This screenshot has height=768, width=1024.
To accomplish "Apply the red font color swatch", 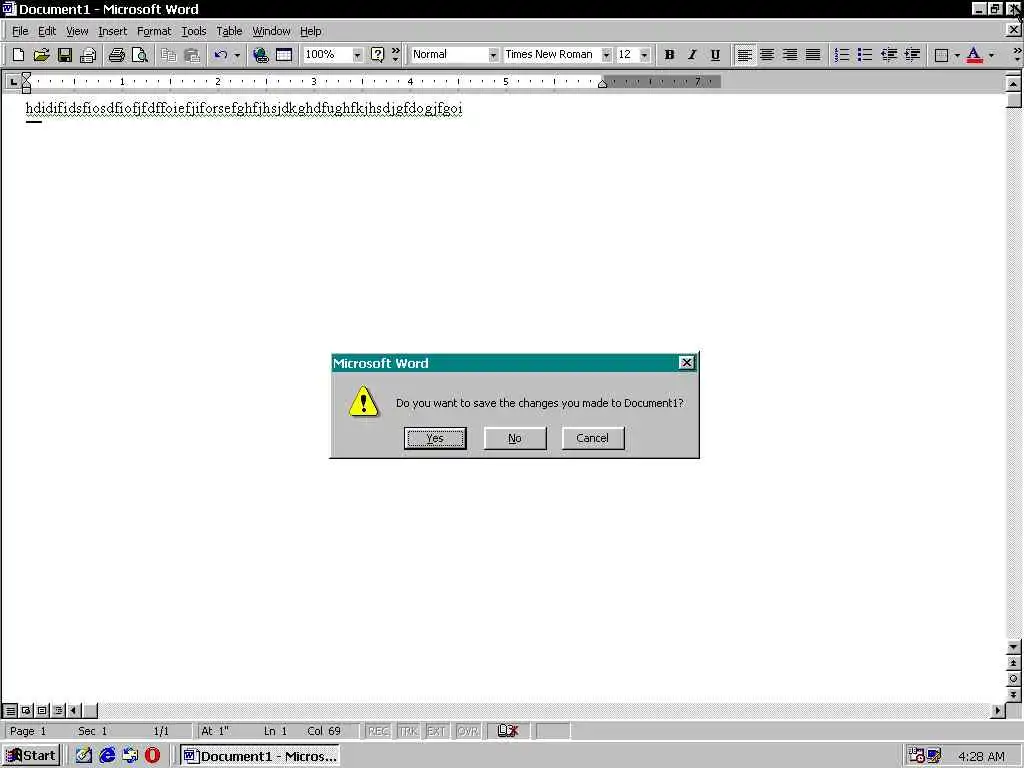I will [974, 55].
